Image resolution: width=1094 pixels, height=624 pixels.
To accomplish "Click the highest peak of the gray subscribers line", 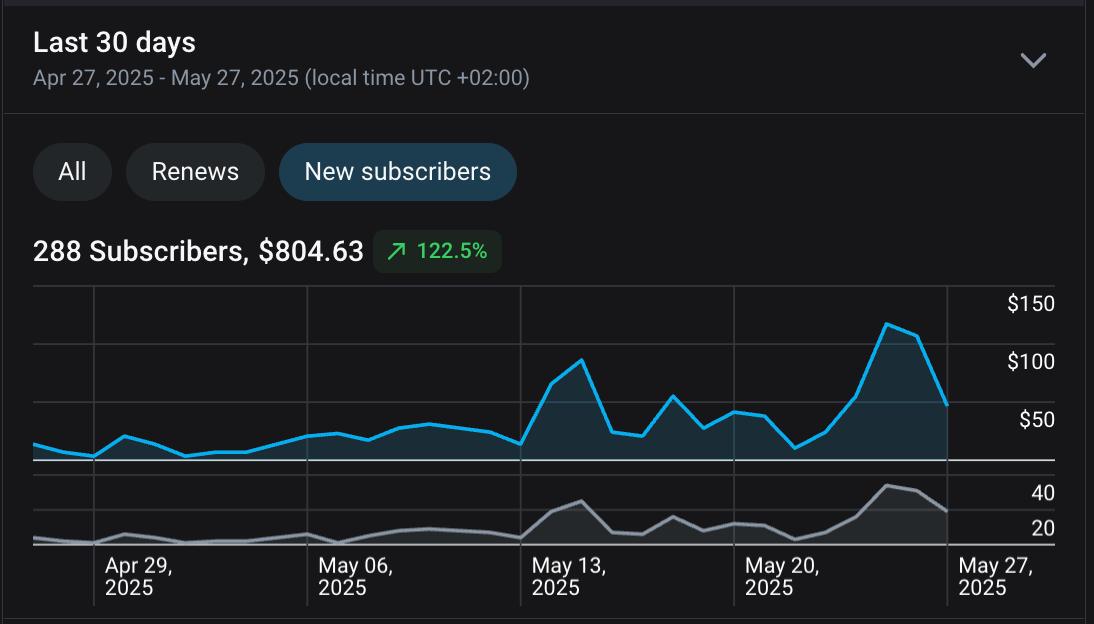I will pyautogui.click(x=886, y=485).
